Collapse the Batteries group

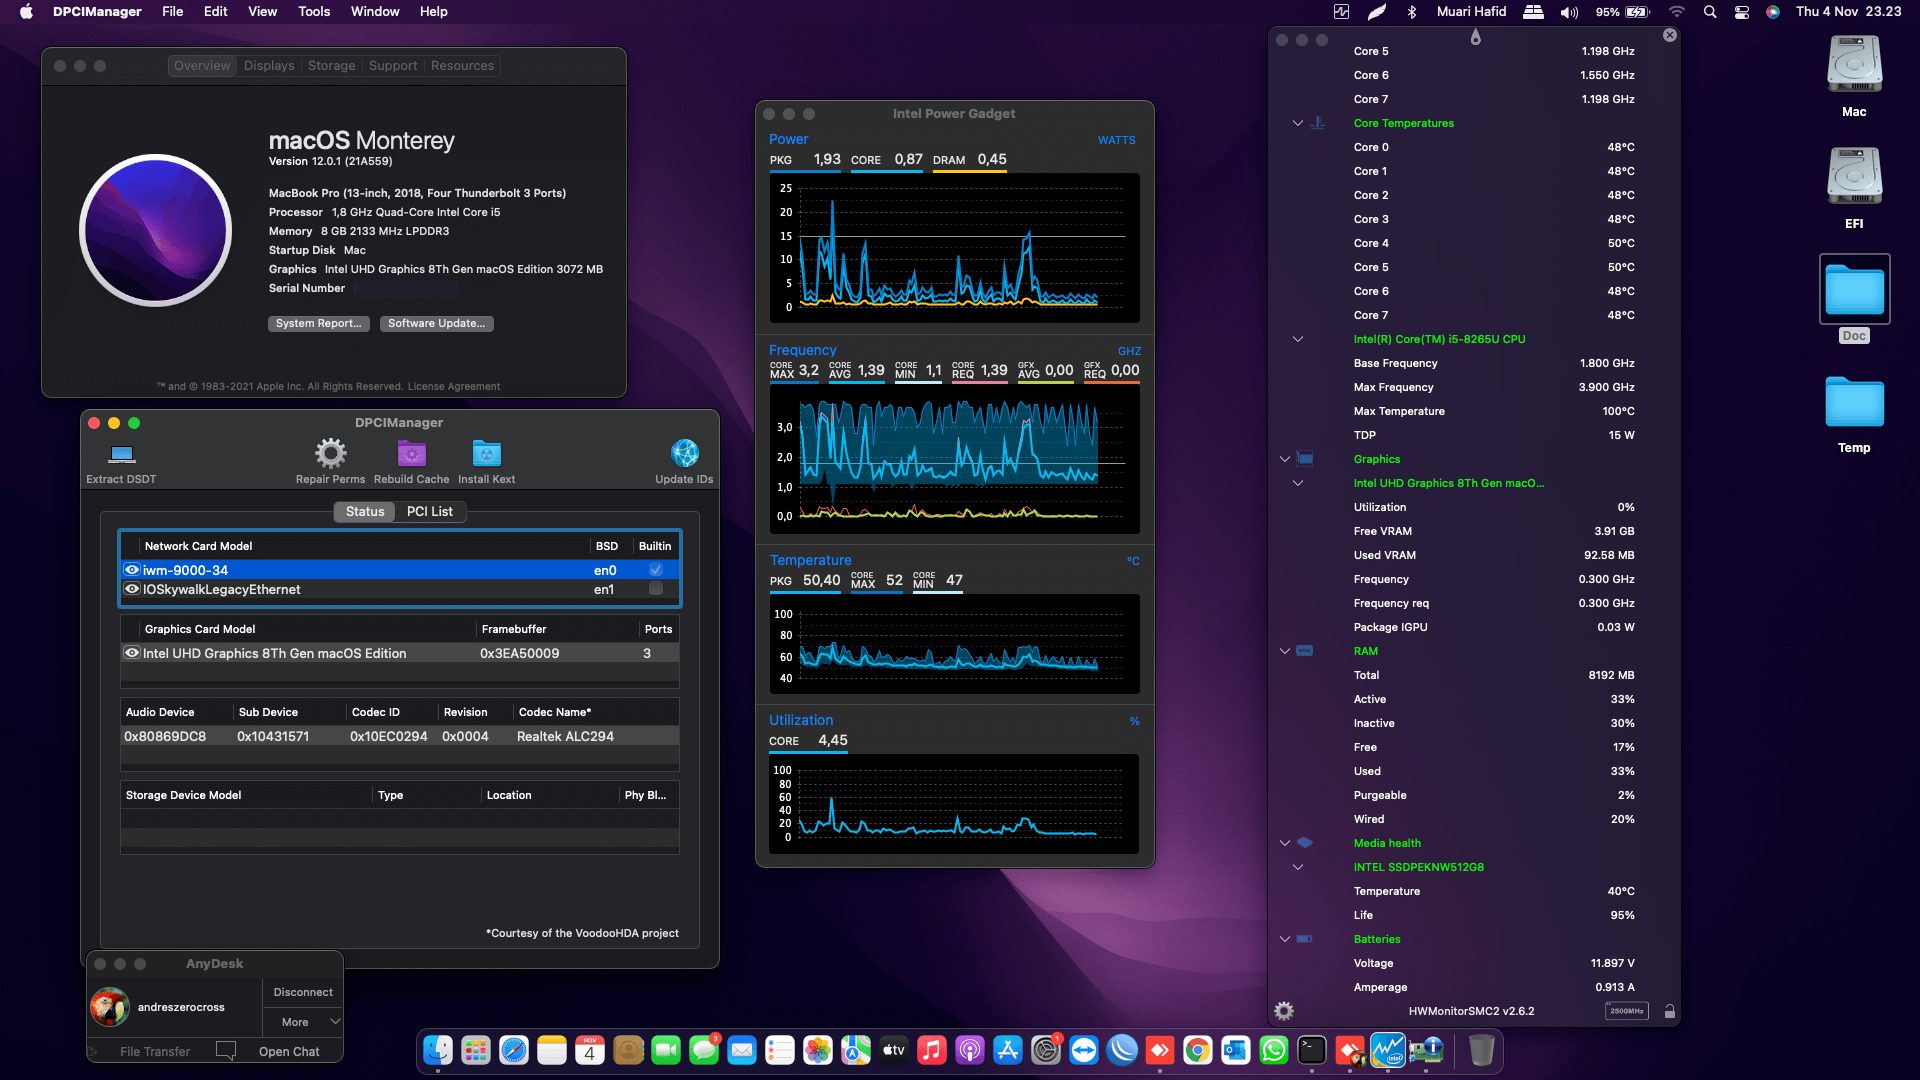(x=1285, y=939)
